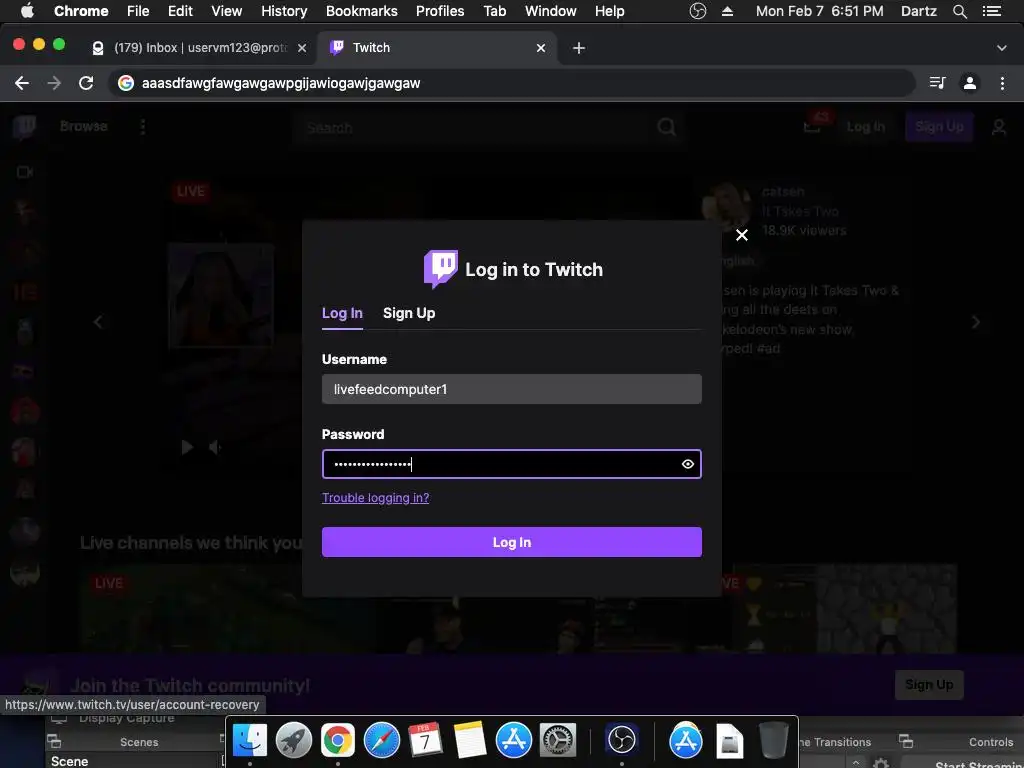Open the Trouble logging in link

(376, 498)
